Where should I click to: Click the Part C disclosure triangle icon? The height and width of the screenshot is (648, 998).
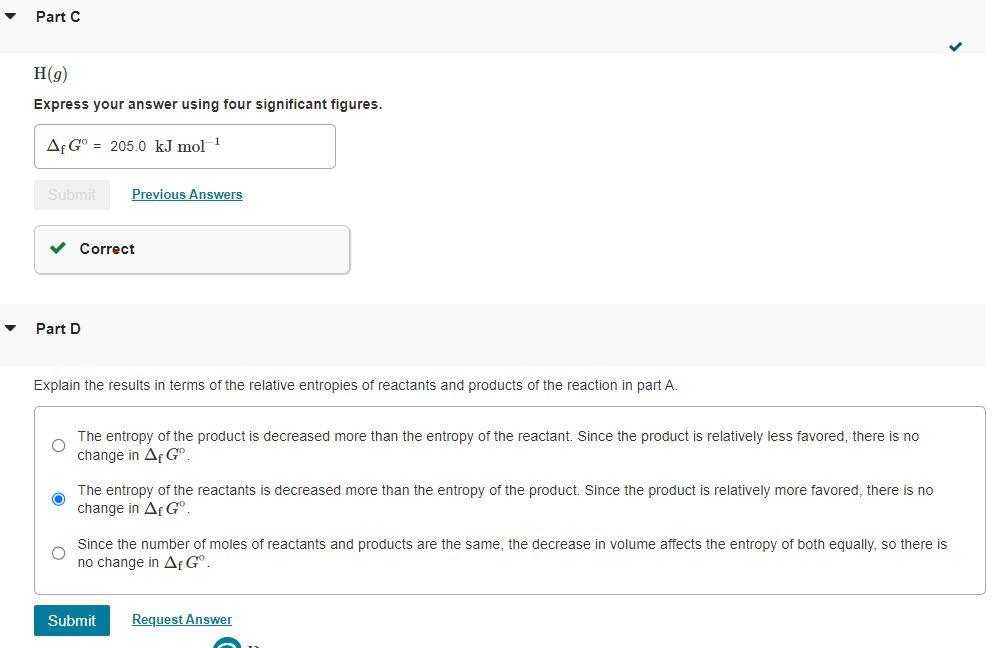click(x=10, y=15)
